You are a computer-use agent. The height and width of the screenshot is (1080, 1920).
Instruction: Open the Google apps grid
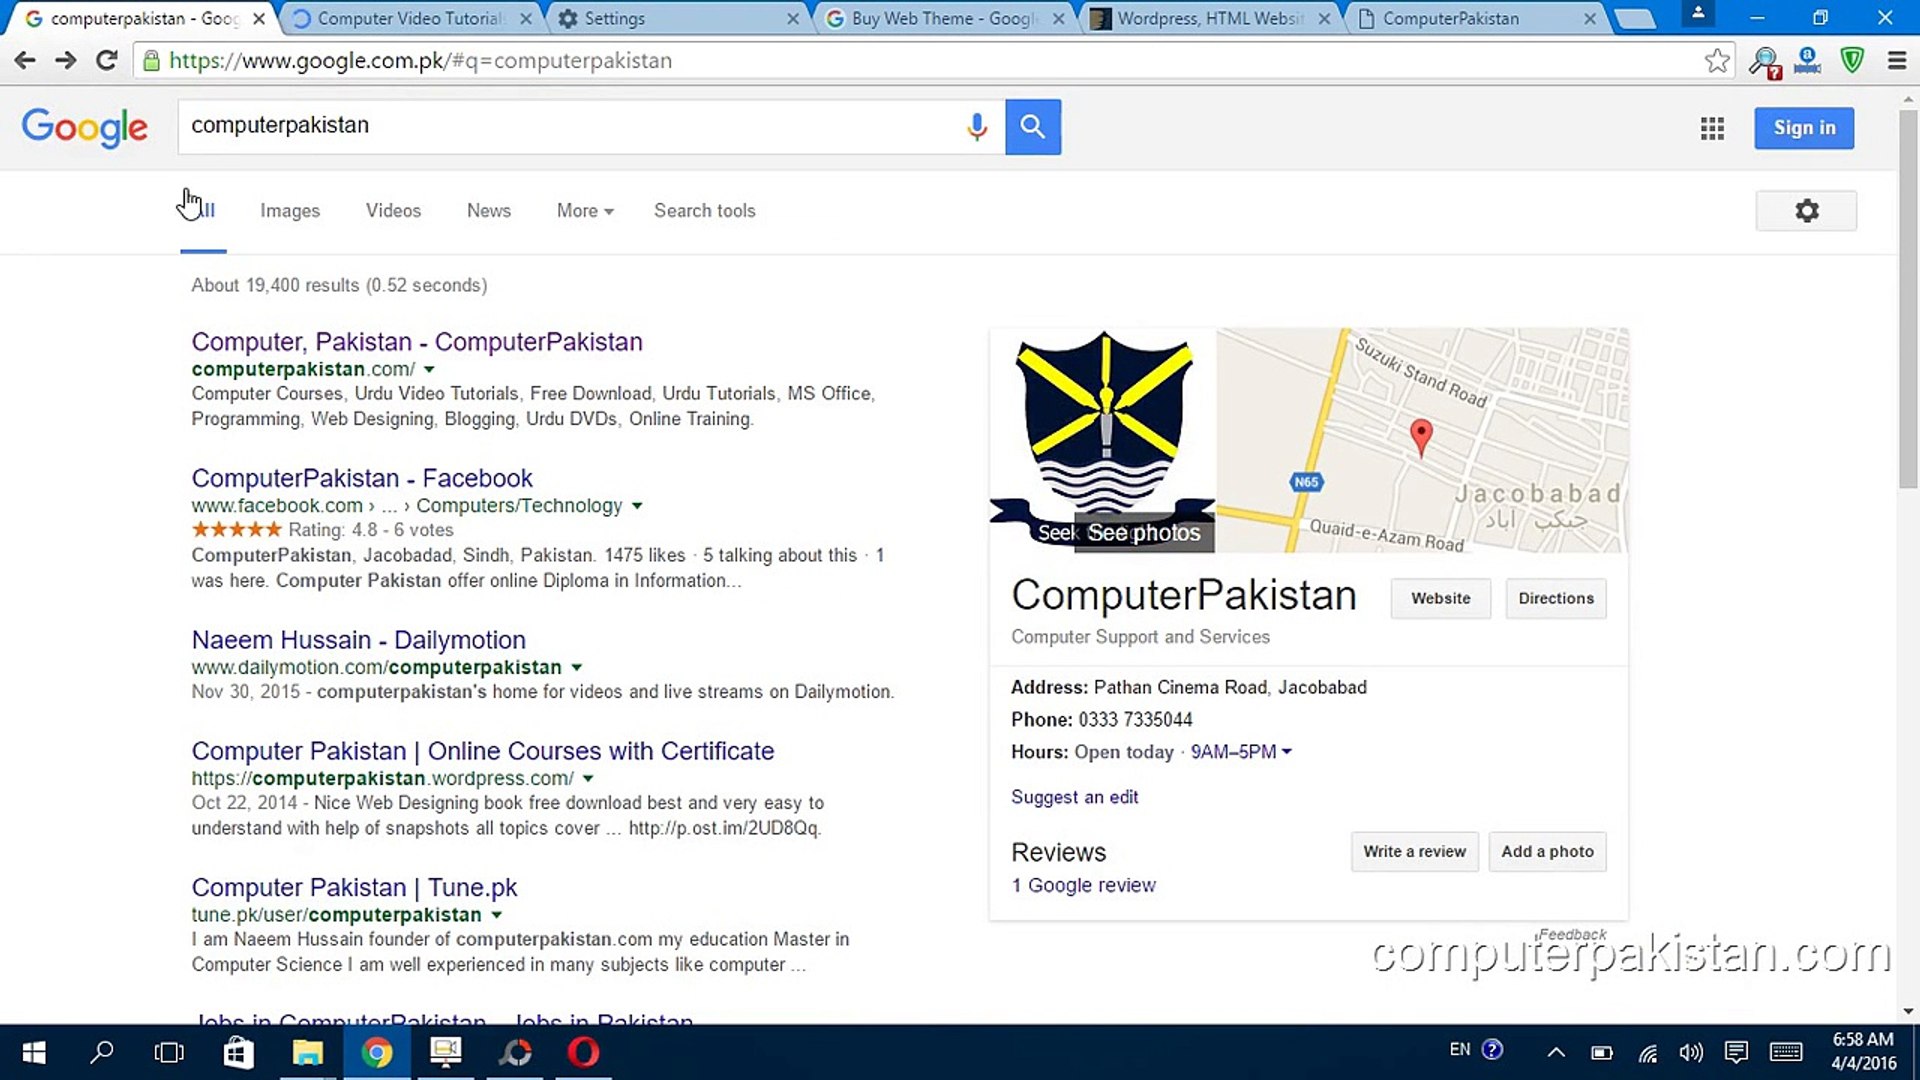[x=1712, y=128]
